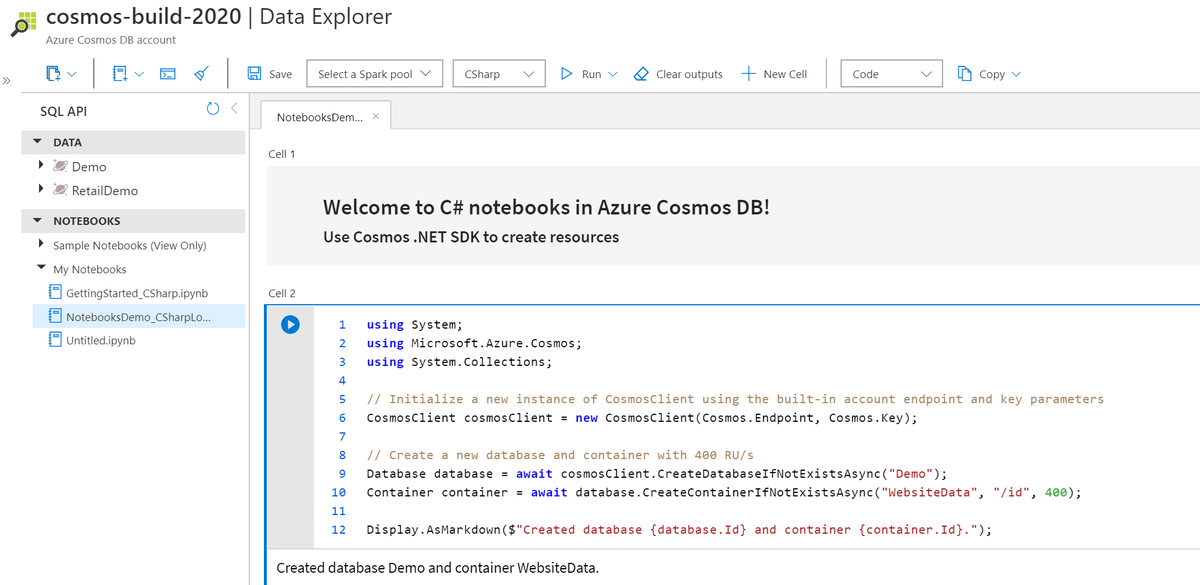
Task: Collapse the My Notebooks folder
Action: pos(41,268)
